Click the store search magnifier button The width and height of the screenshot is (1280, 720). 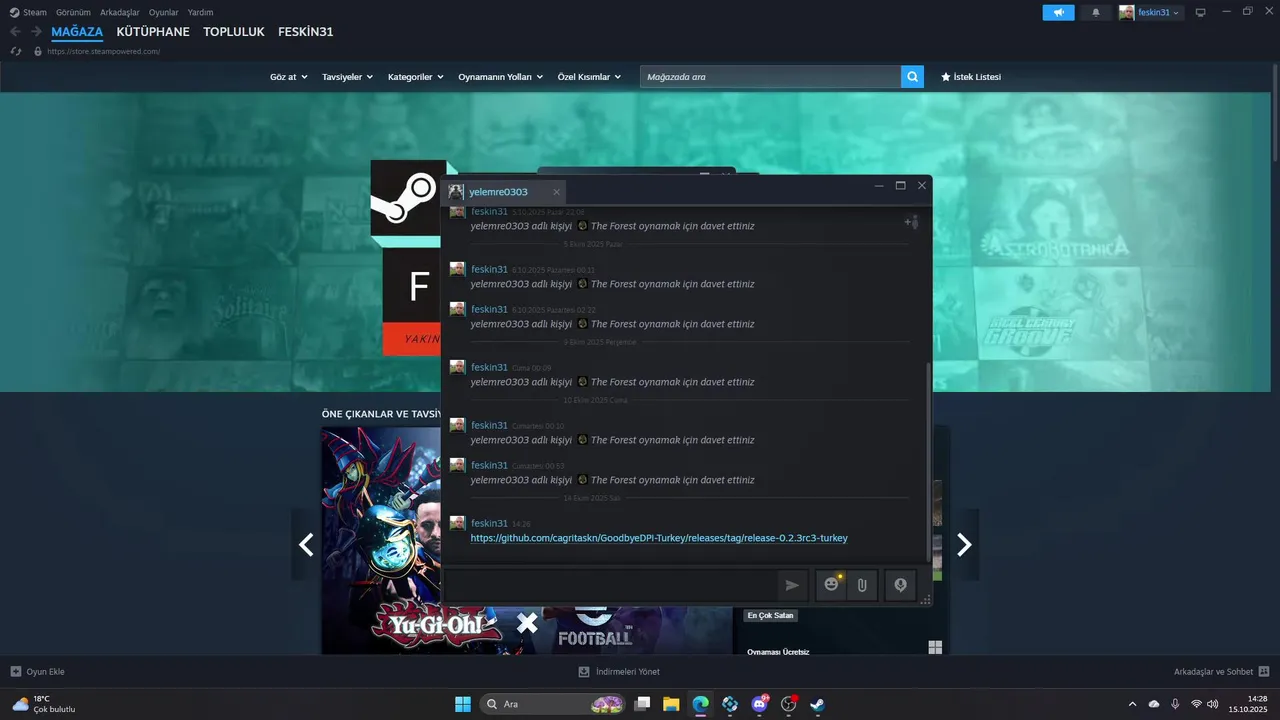912,76
